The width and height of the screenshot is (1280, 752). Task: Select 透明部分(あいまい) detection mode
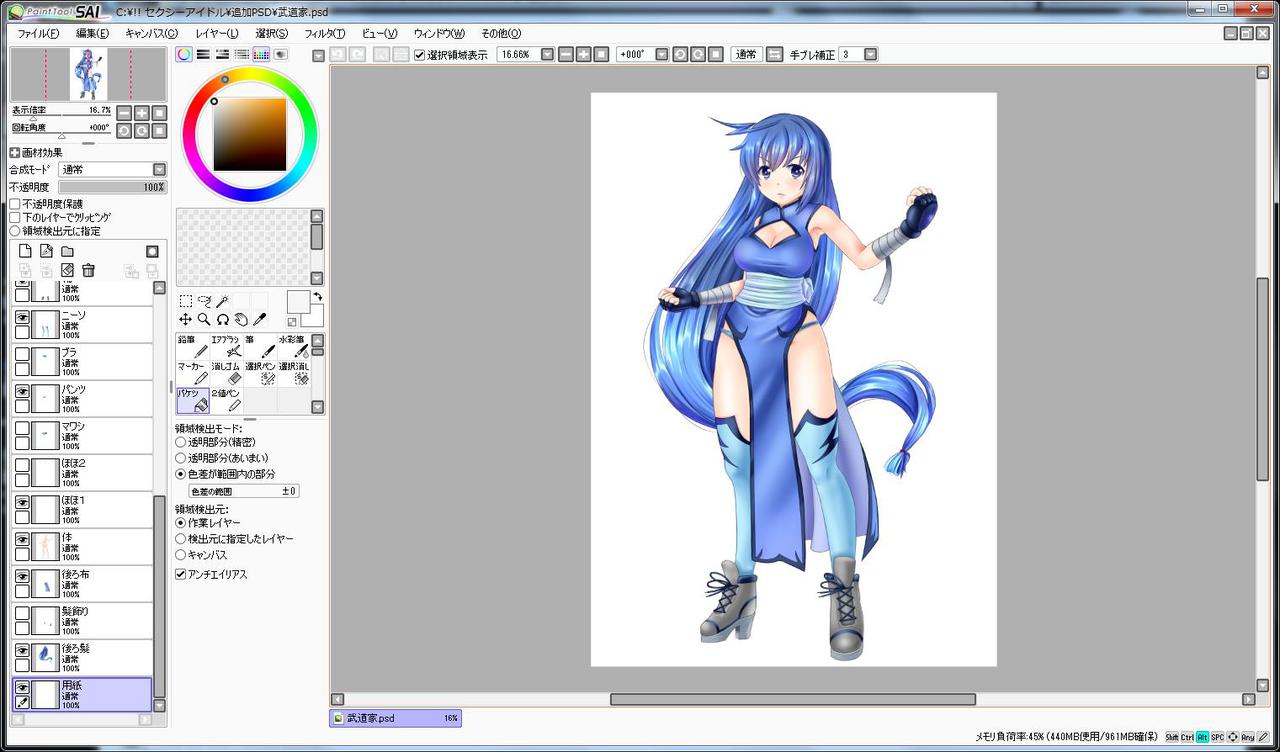click(181, 457)
